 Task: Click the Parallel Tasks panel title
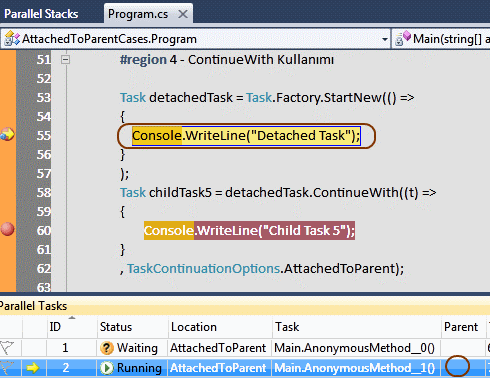(33, 306)
